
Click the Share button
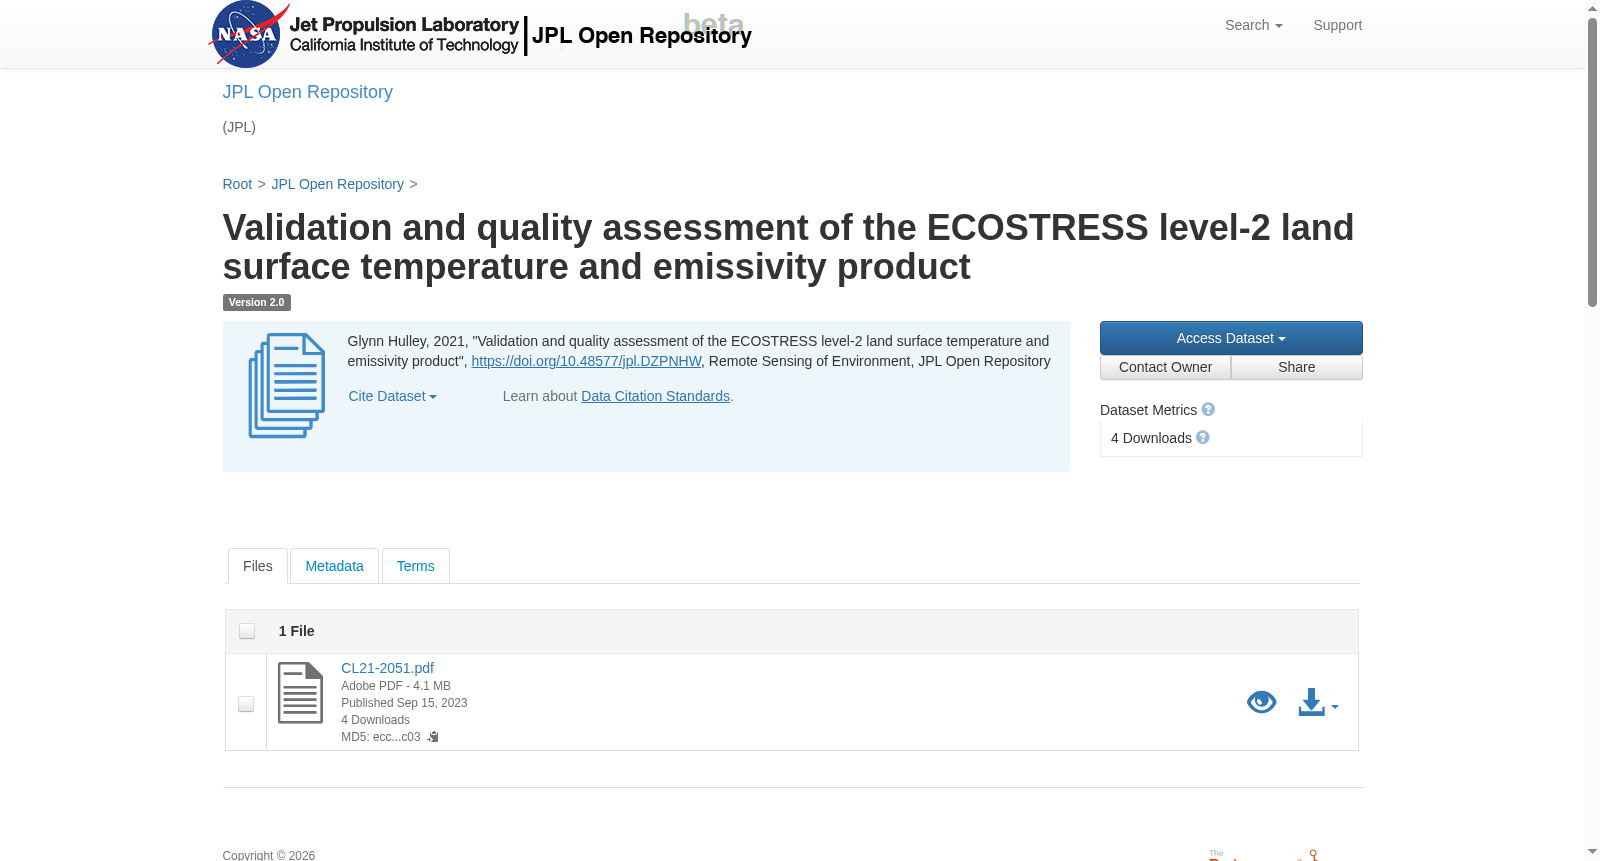point(1297,367)
